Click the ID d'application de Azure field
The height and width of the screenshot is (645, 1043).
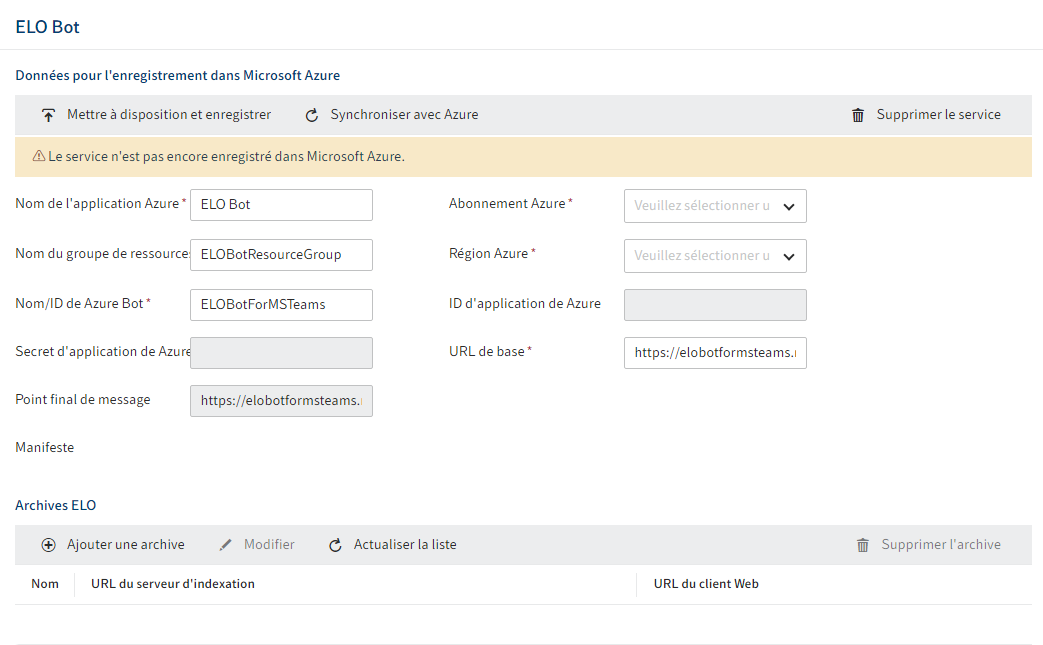[715, 305]
